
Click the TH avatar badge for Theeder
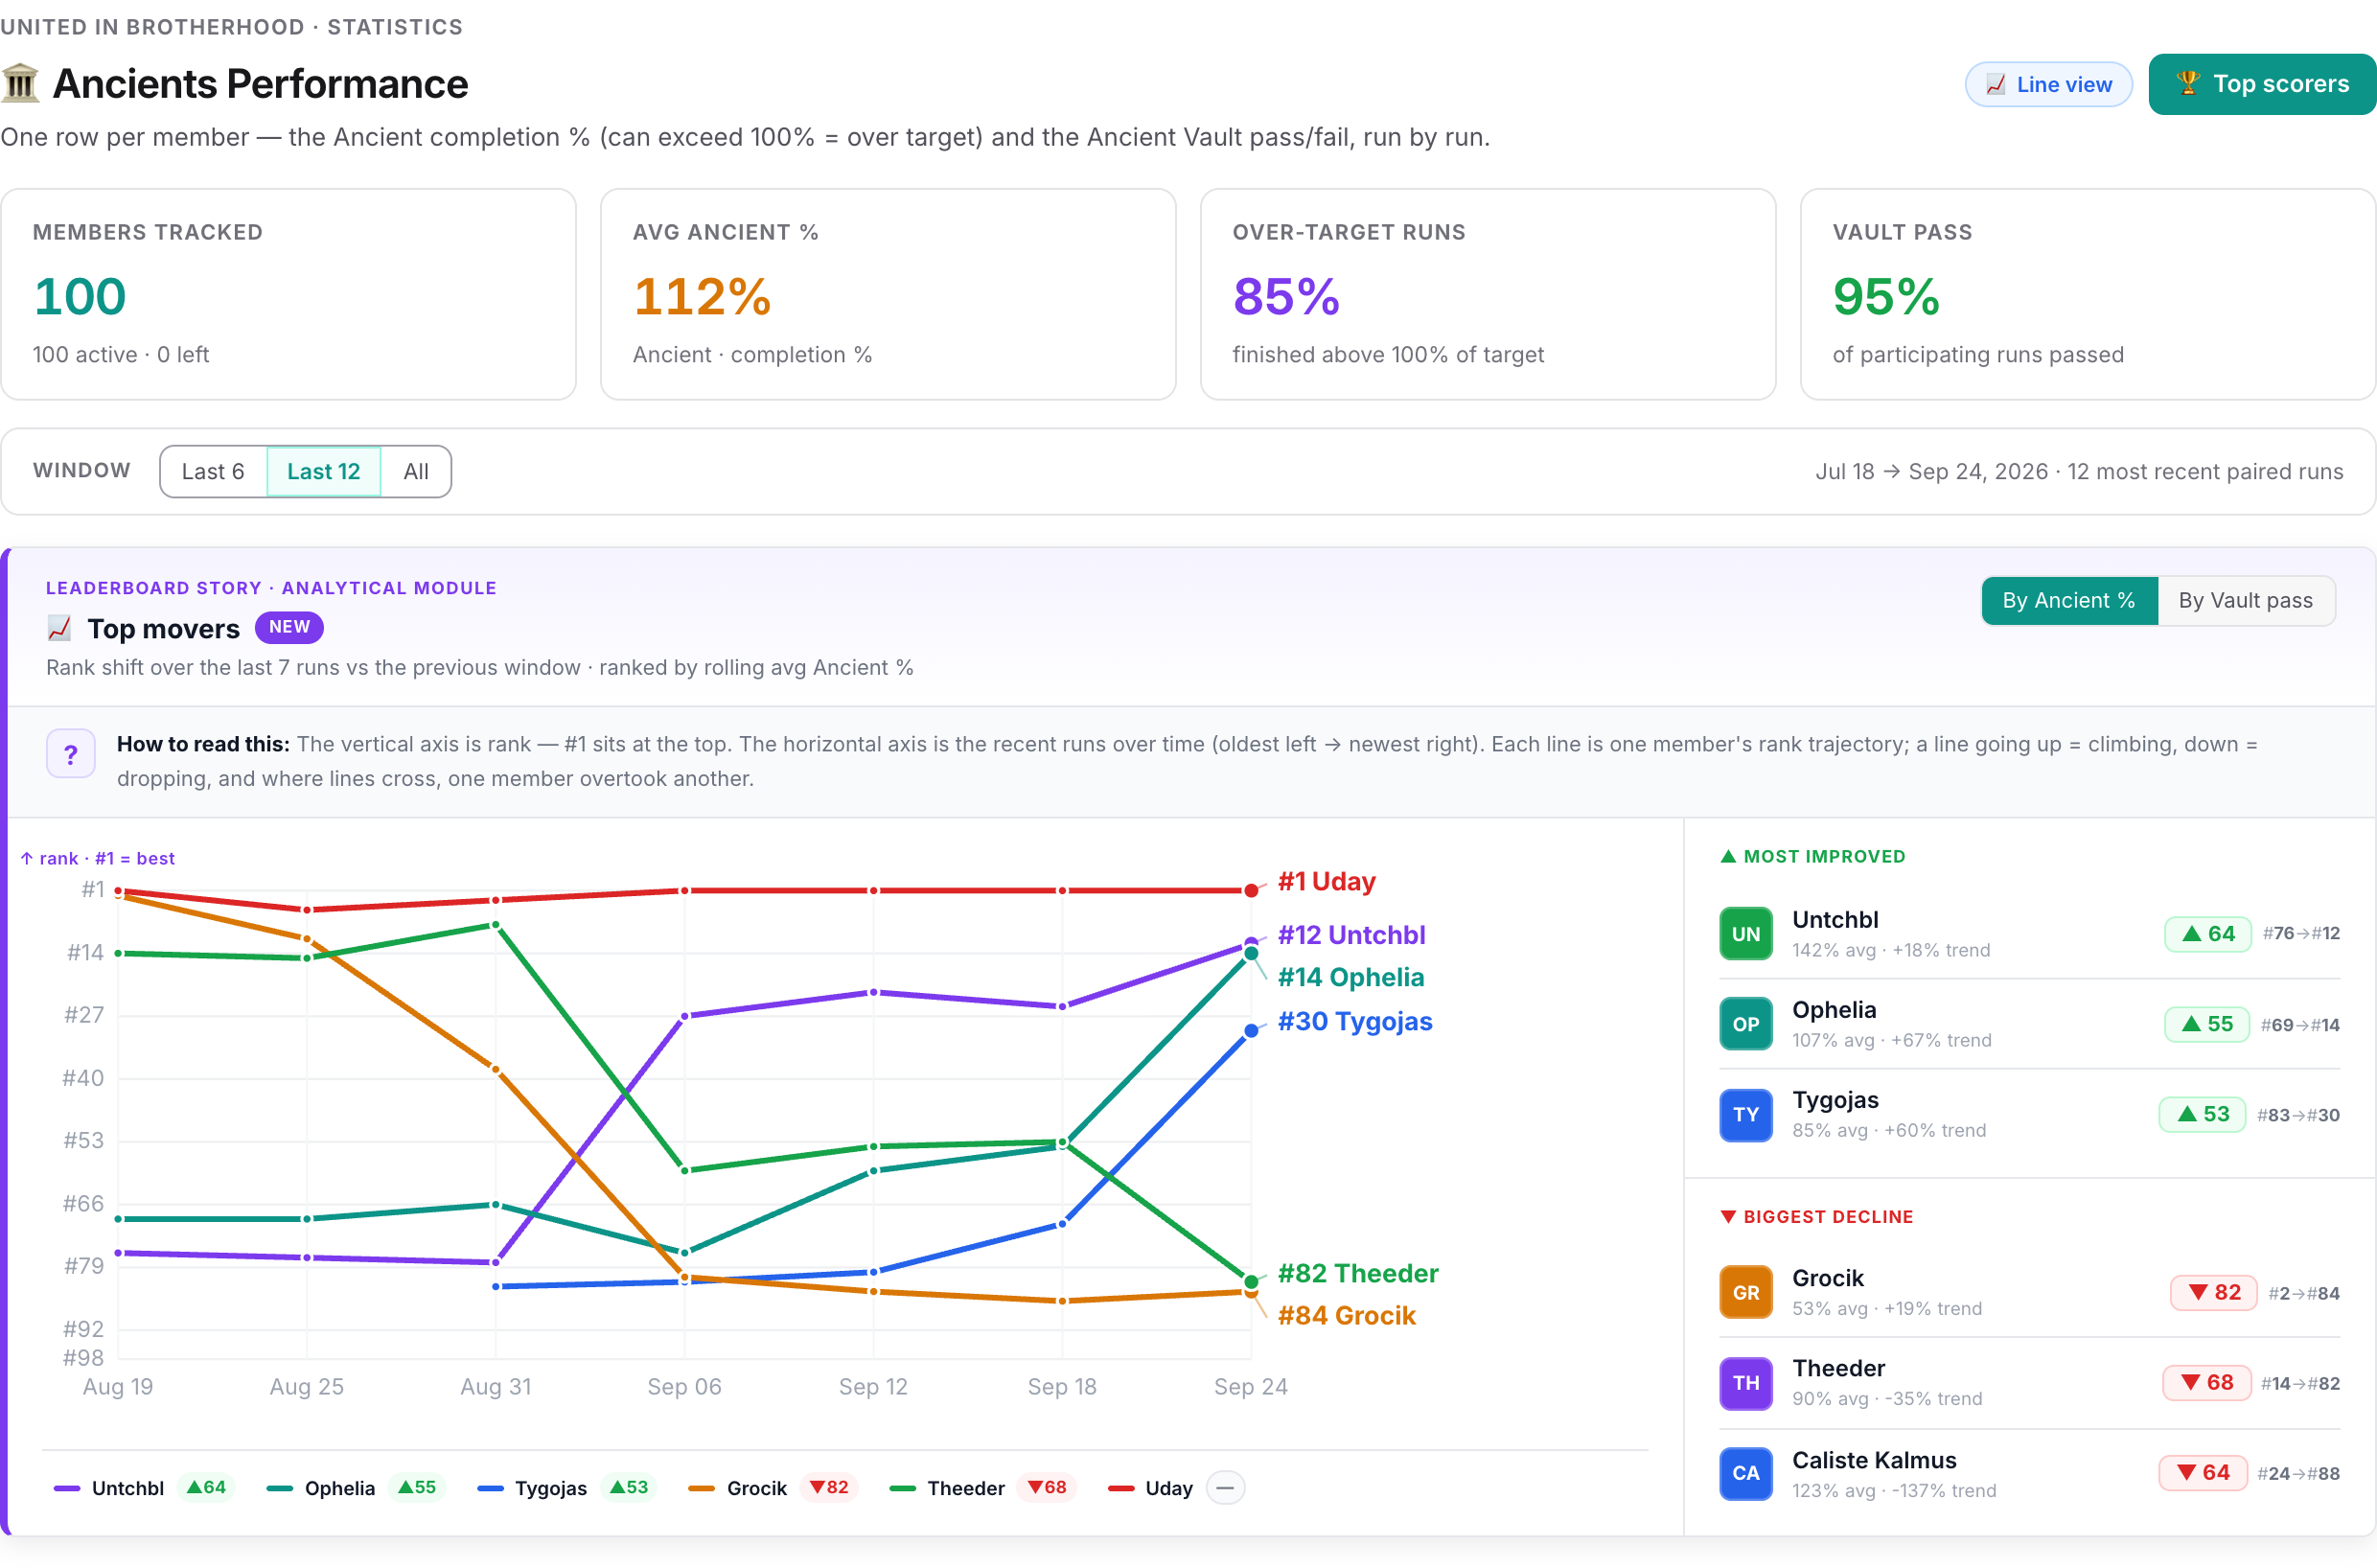pos(1746,1383)
